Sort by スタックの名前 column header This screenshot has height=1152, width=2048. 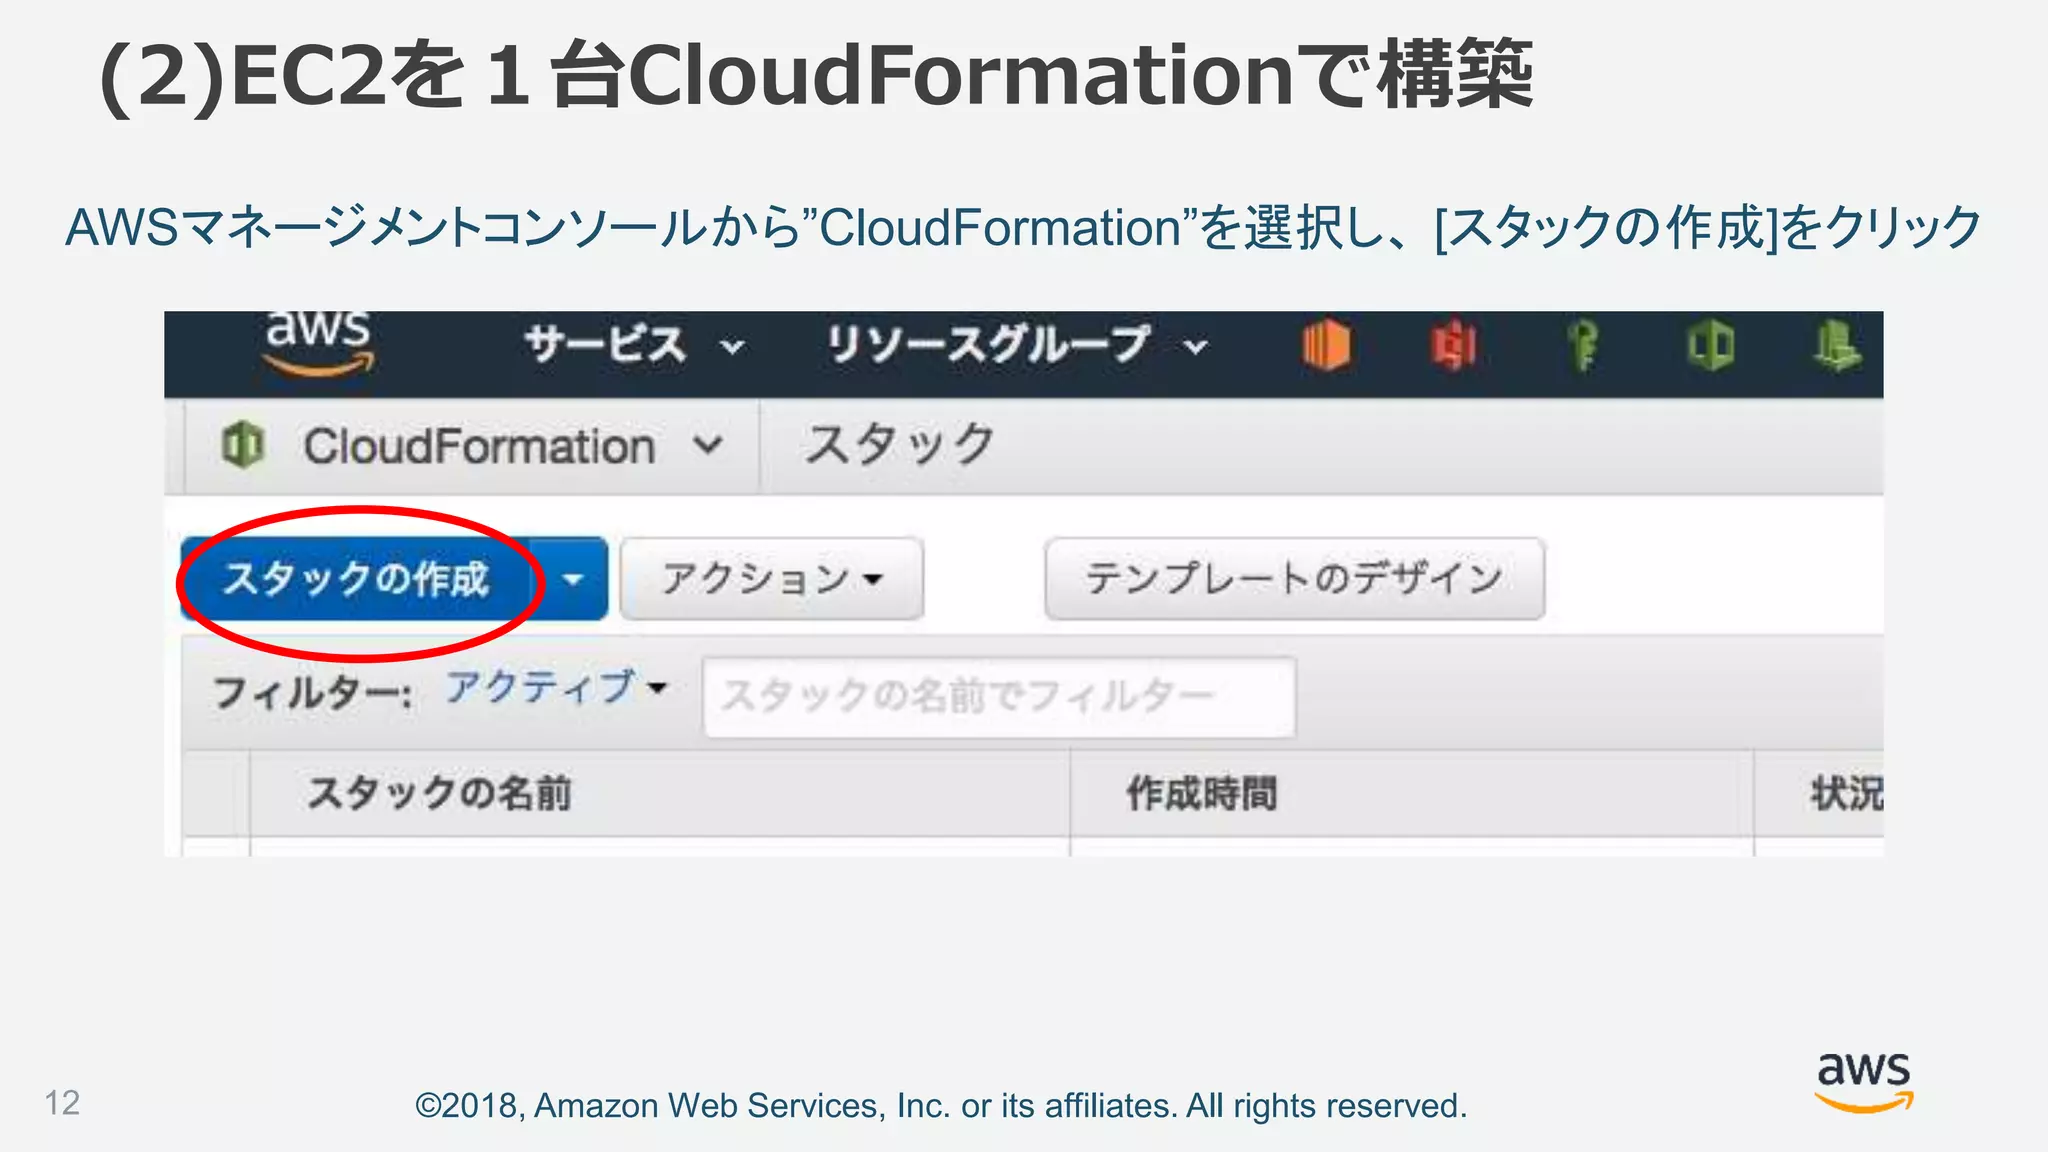(660, 793)
